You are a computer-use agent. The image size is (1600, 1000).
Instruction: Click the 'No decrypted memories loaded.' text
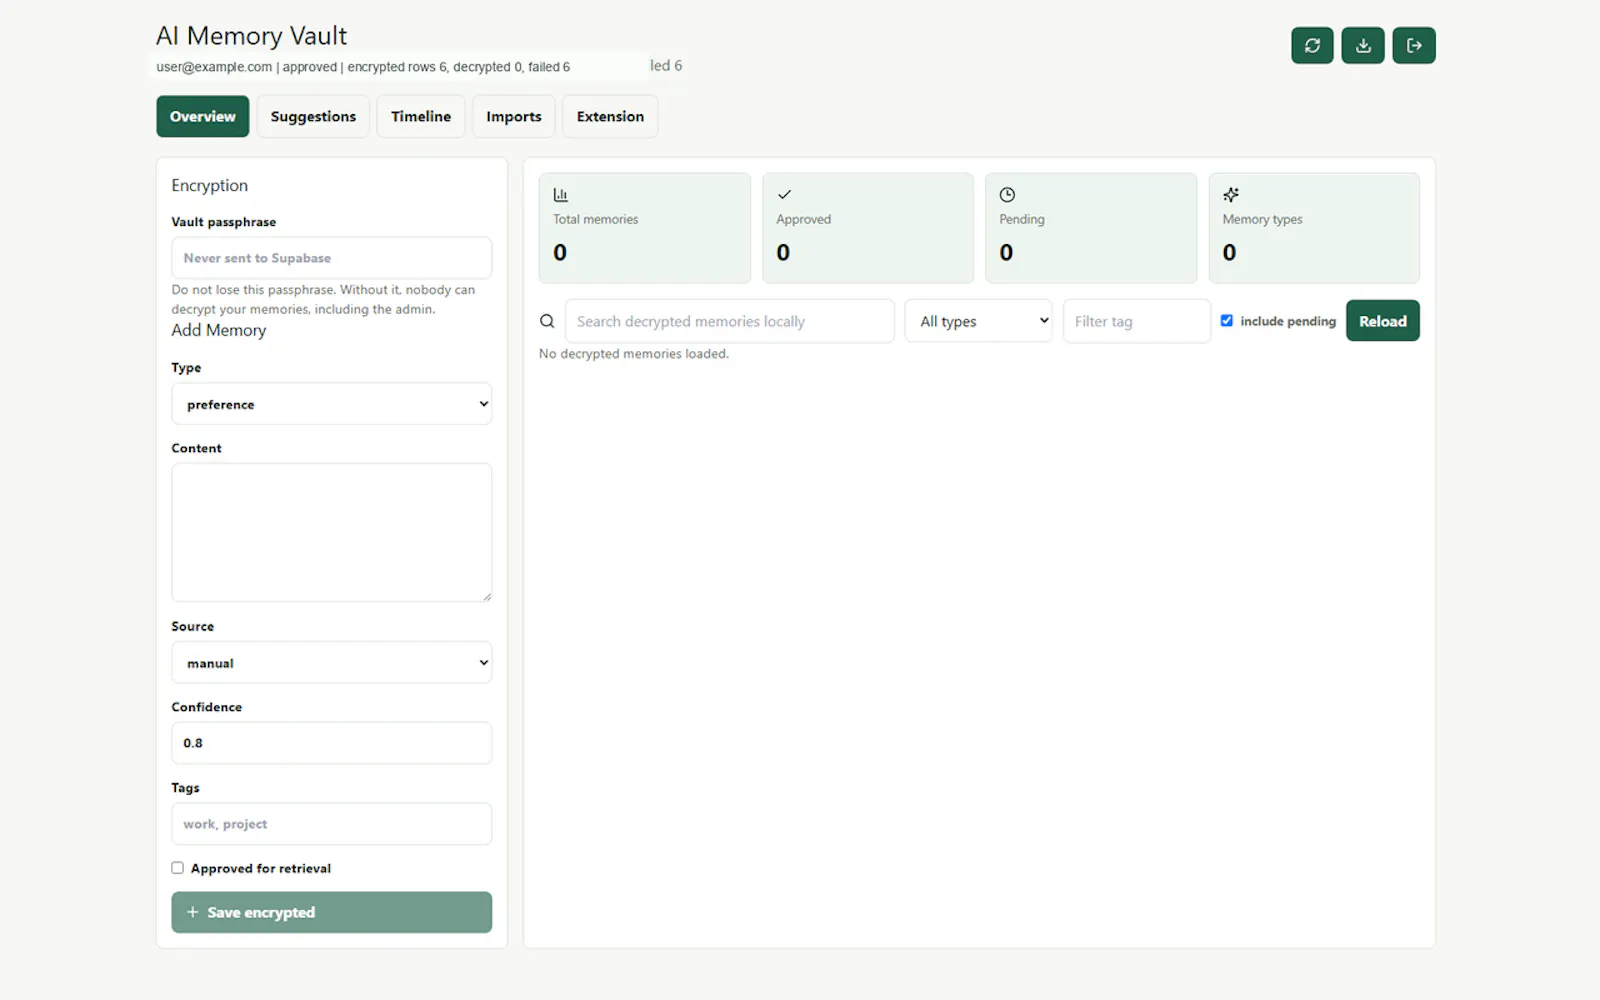pyautogui.click(x=634, y=354)
